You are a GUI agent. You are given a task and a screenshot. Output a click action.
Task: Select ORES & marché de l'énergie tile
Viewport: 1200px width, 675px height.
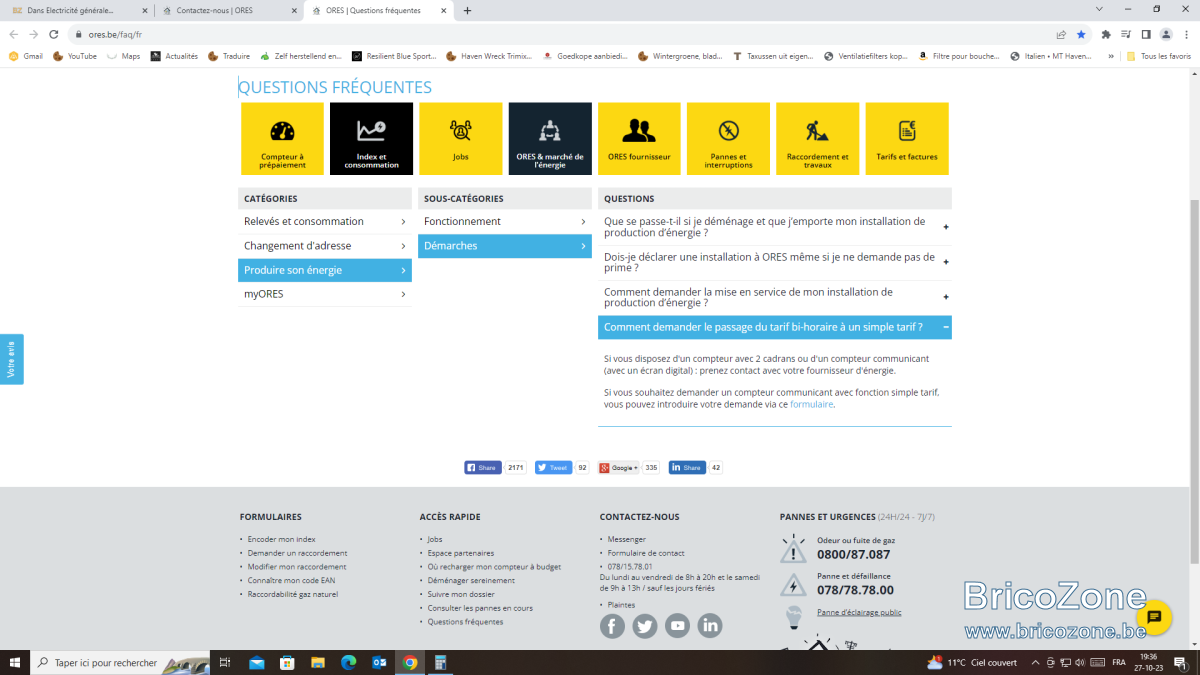pos(550,139)
